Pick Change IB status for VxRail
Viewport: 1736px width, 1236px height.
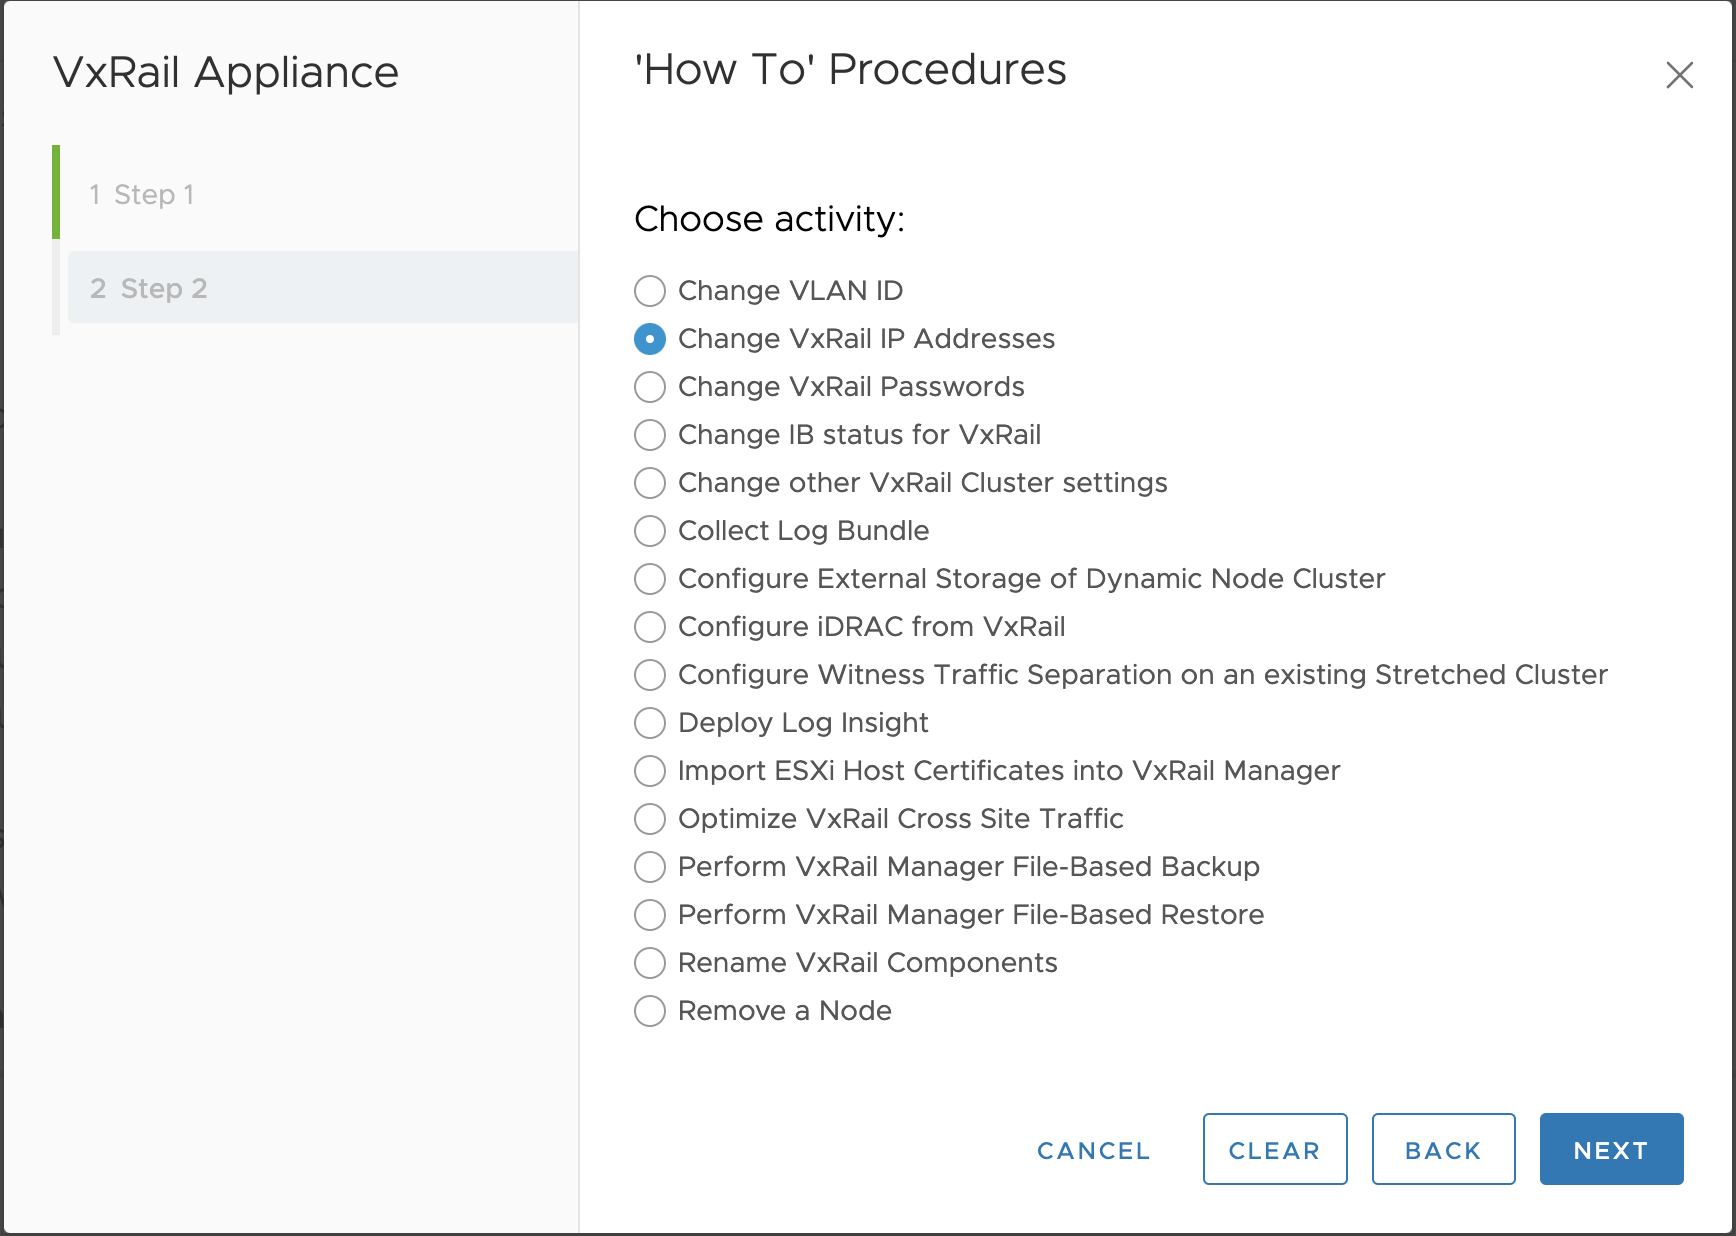click(650, 435)
